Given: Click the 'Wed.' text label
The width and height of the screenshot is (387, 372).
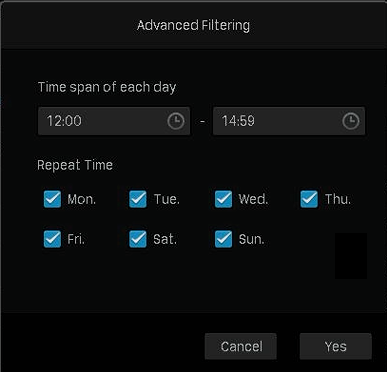Looking at the screenshot, I should [253, 199].
